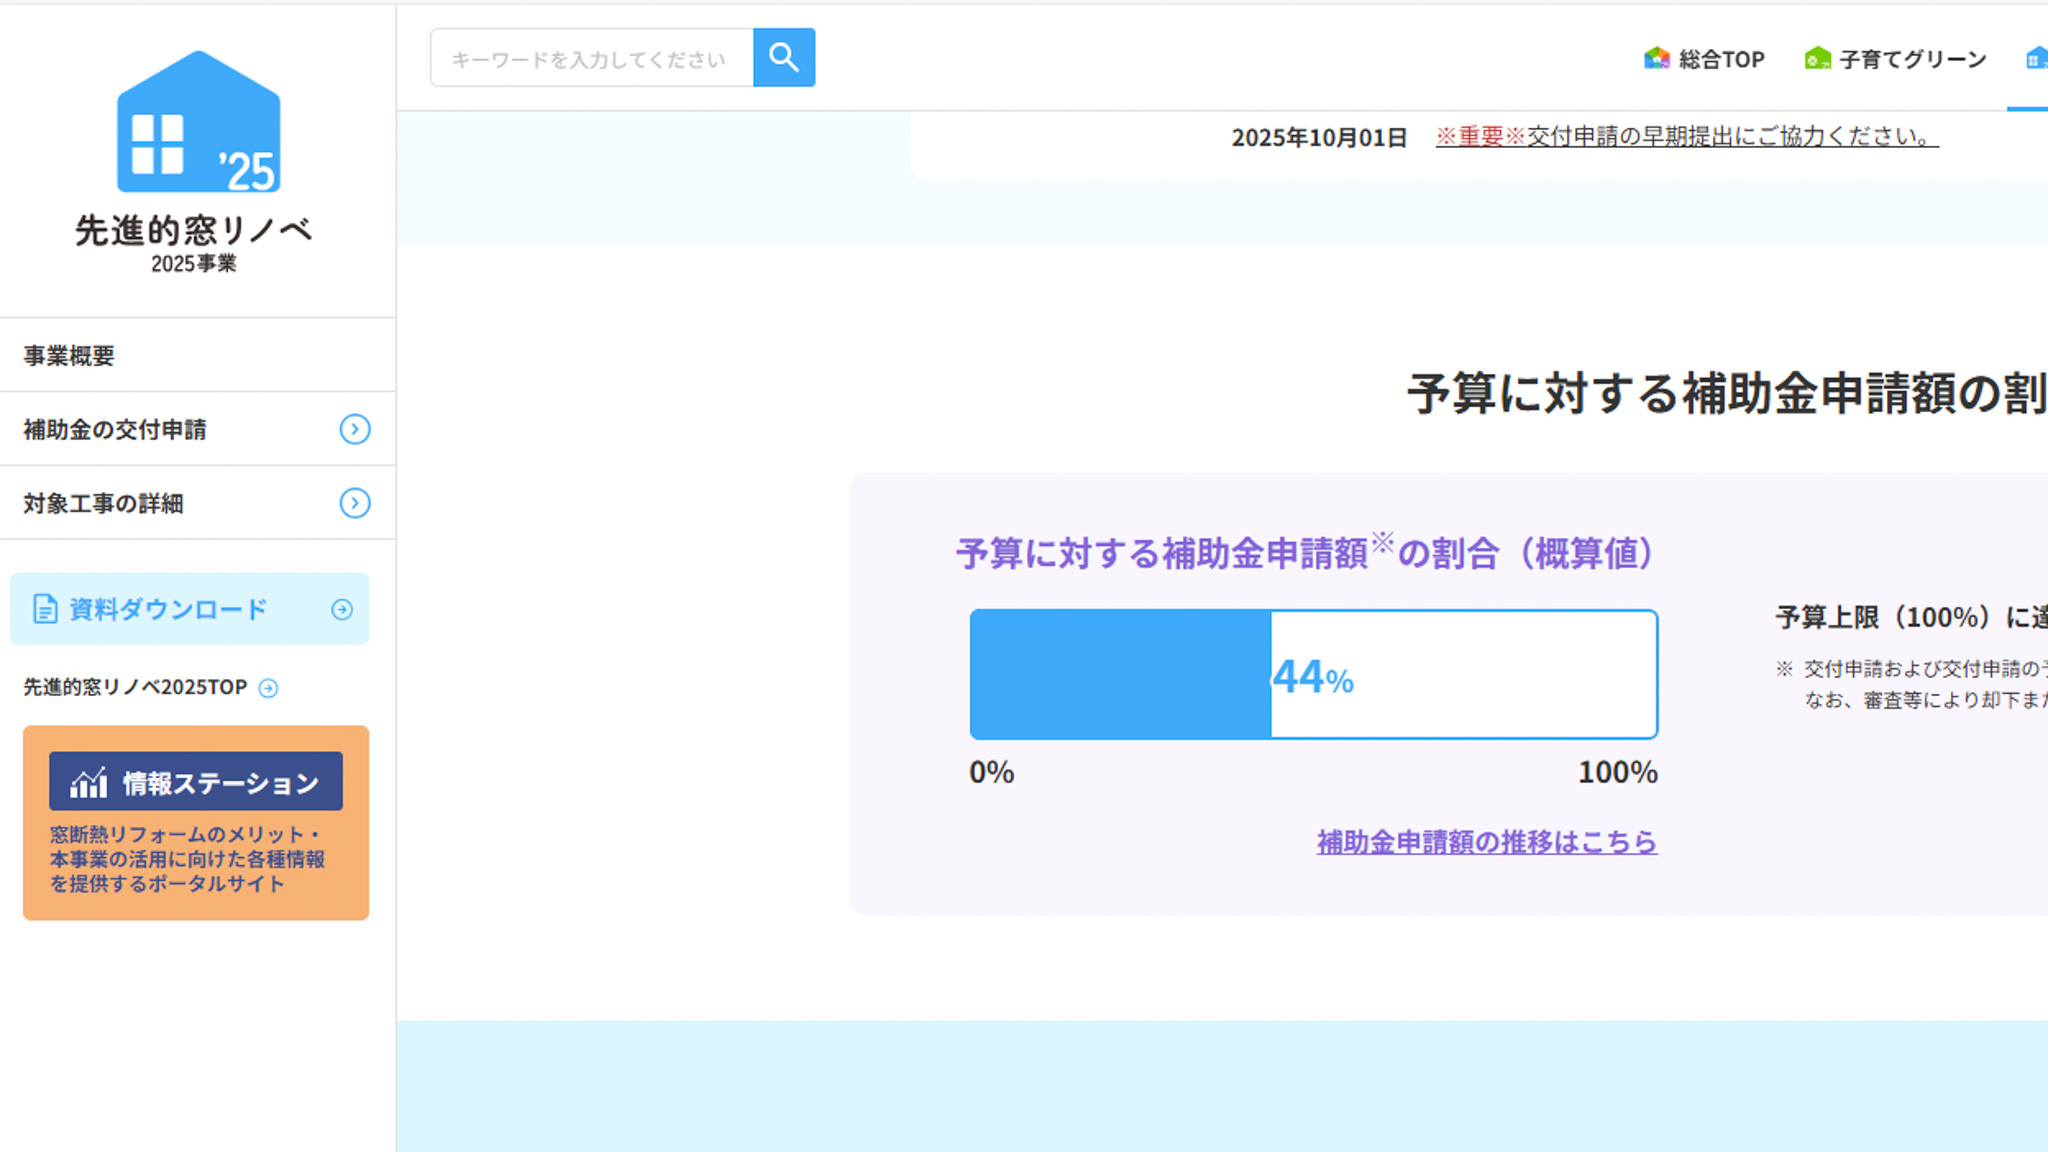Click the document icon beside 資料ダウンロード
Screen dimensions: 2048x1152
45,609
